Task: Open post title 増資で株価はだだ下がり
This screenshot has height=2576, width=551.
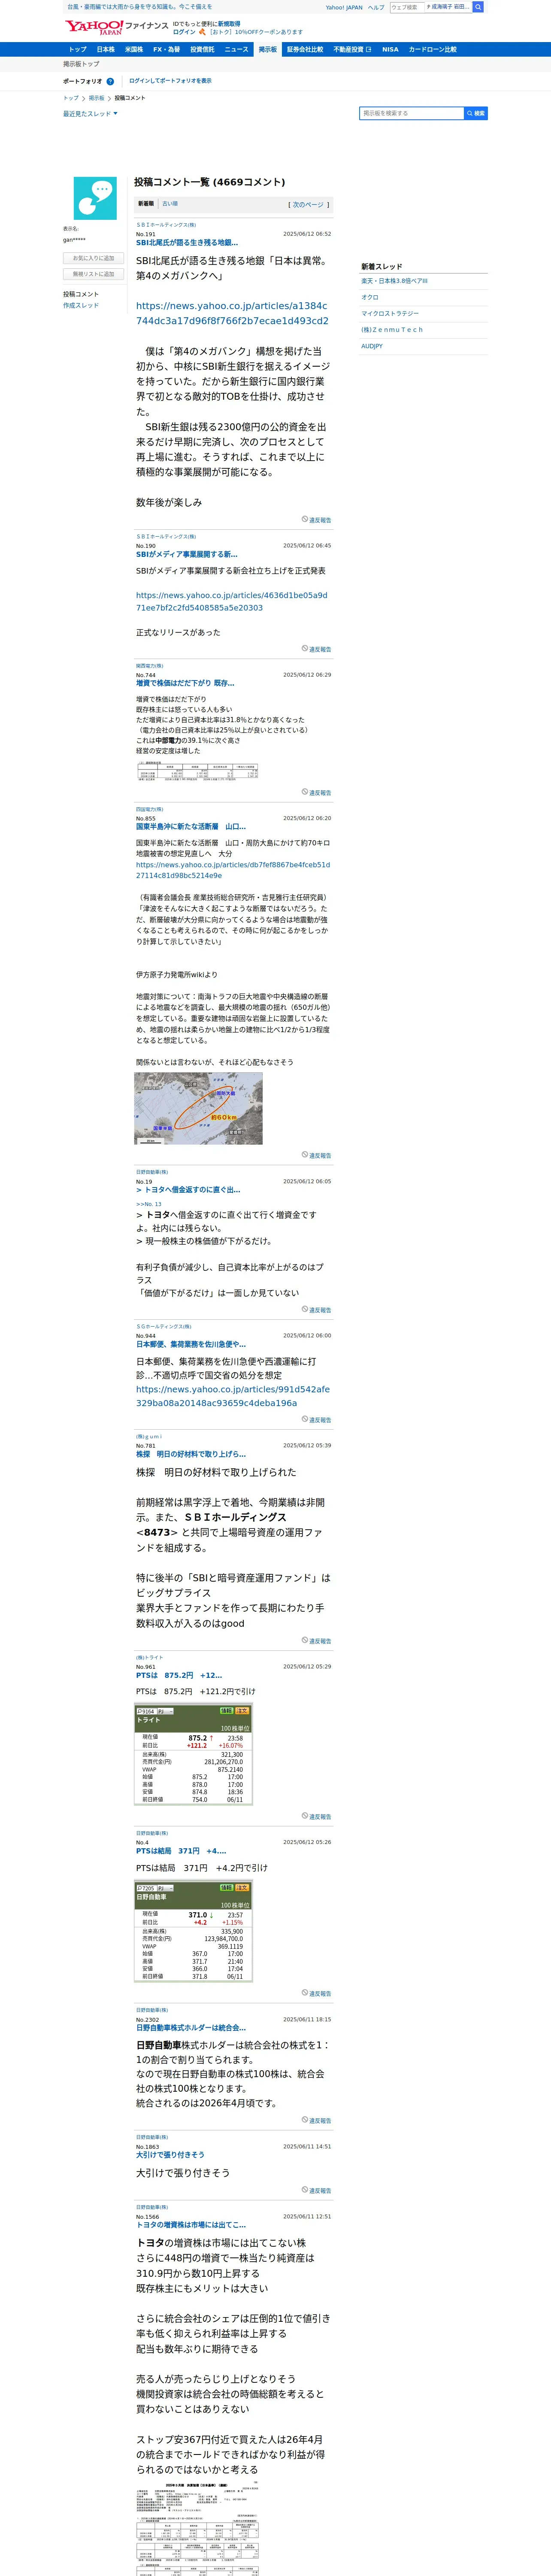Action: 185,683
